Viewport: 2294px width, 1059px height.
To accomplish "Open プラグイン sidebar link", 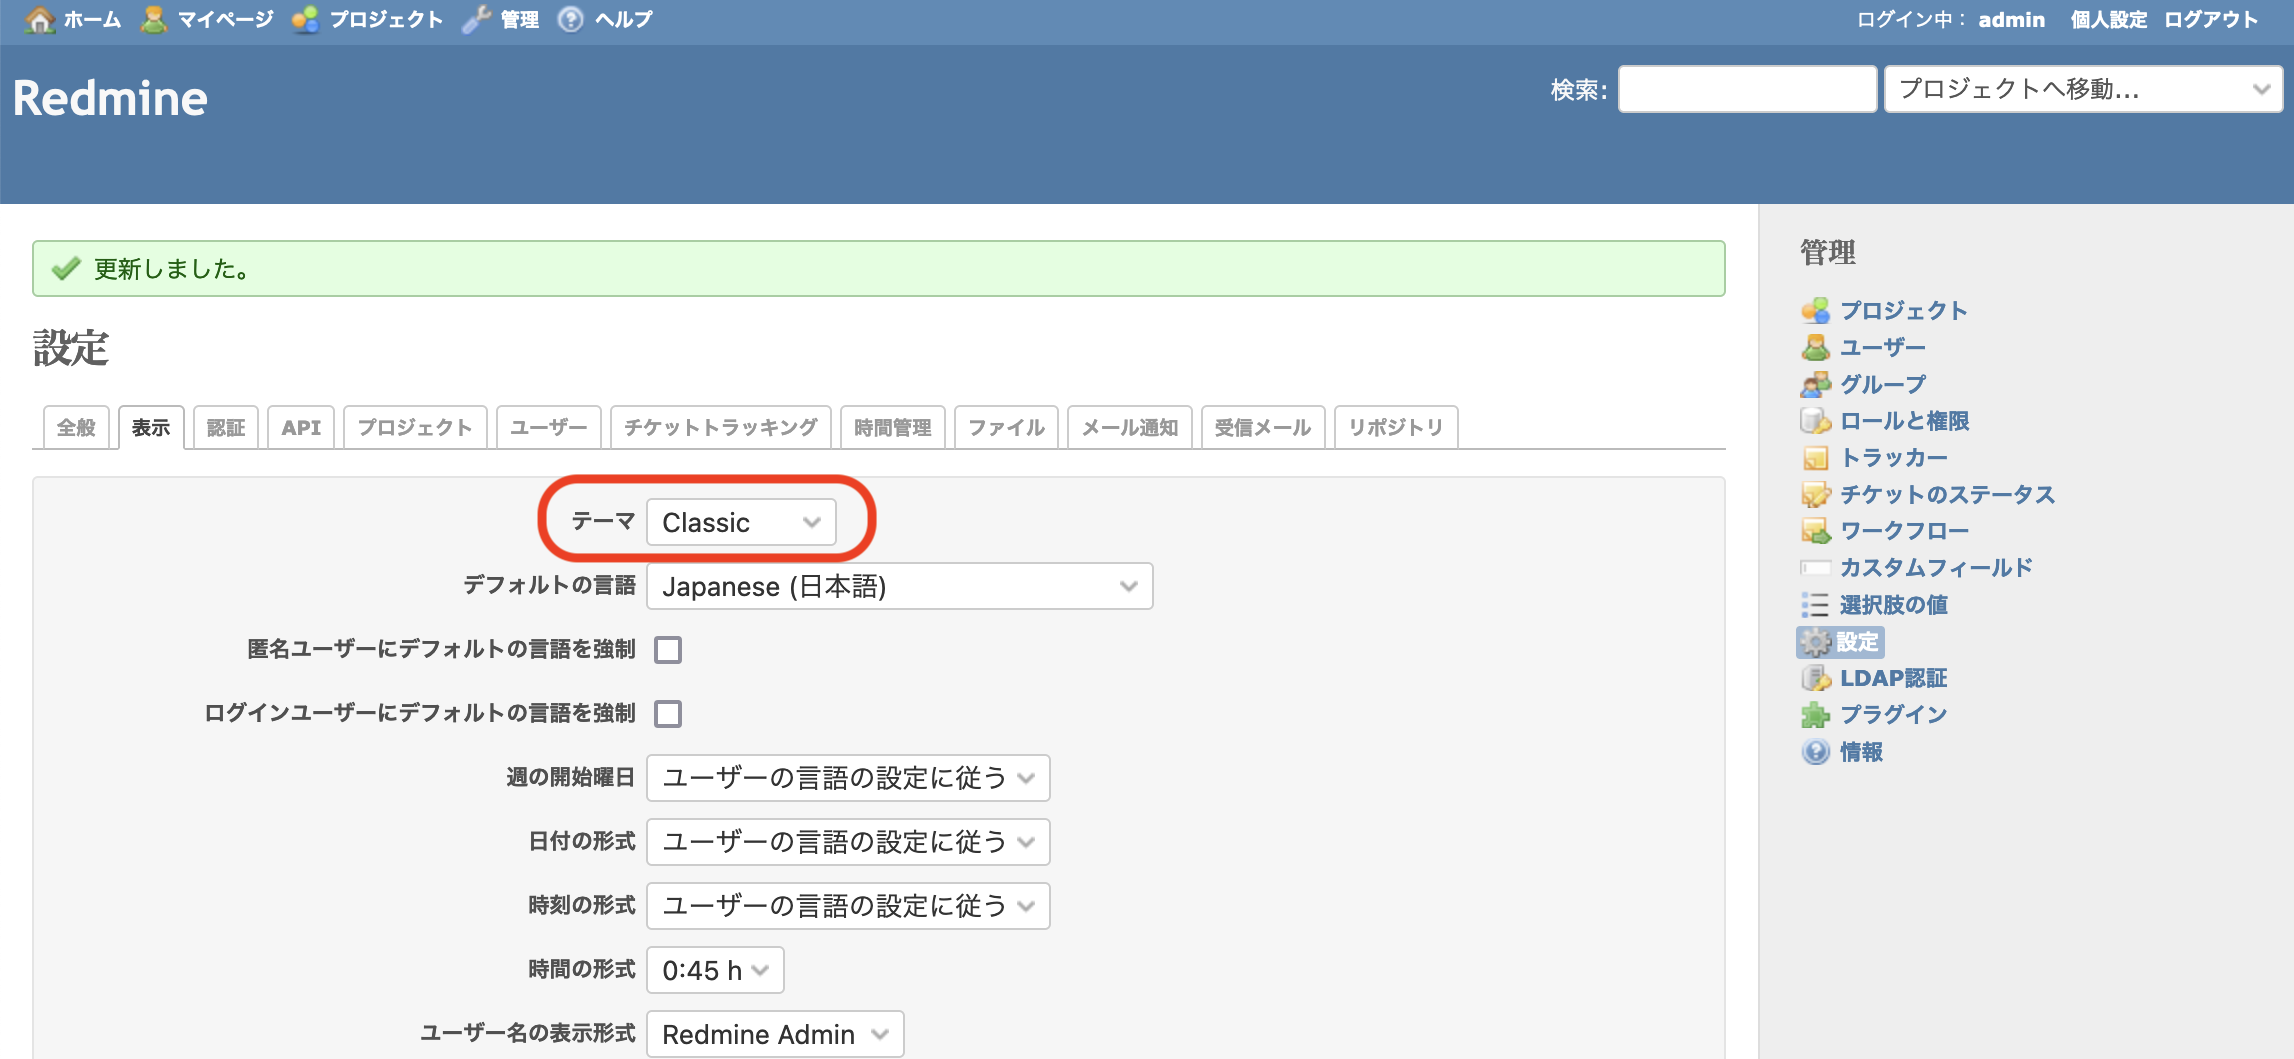I will tap(1893, 715).
